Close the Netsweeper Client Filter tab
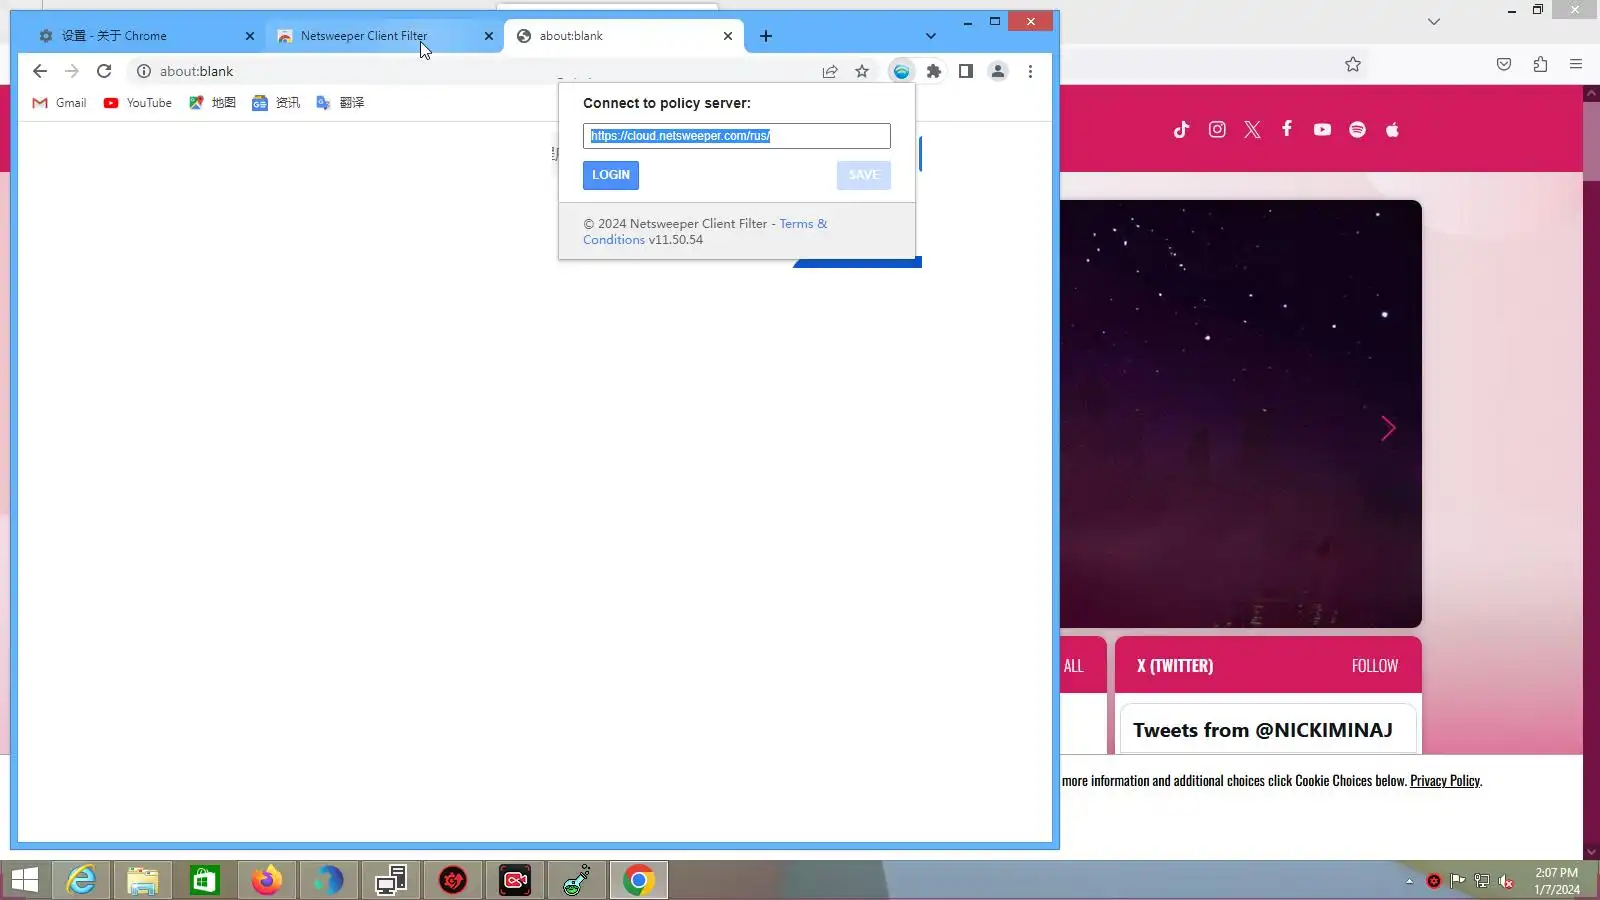Screen dimensions: 1600x900 coord(489,36)
